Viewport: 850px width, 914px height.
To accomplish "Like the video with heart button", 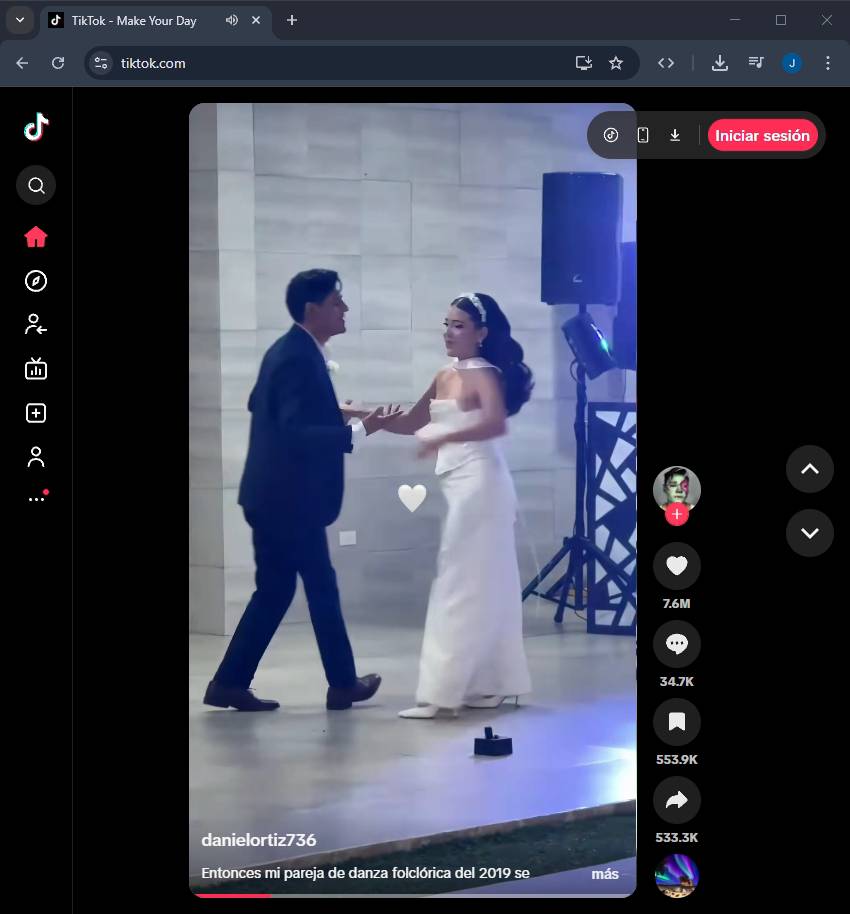I will click(677, 566).
